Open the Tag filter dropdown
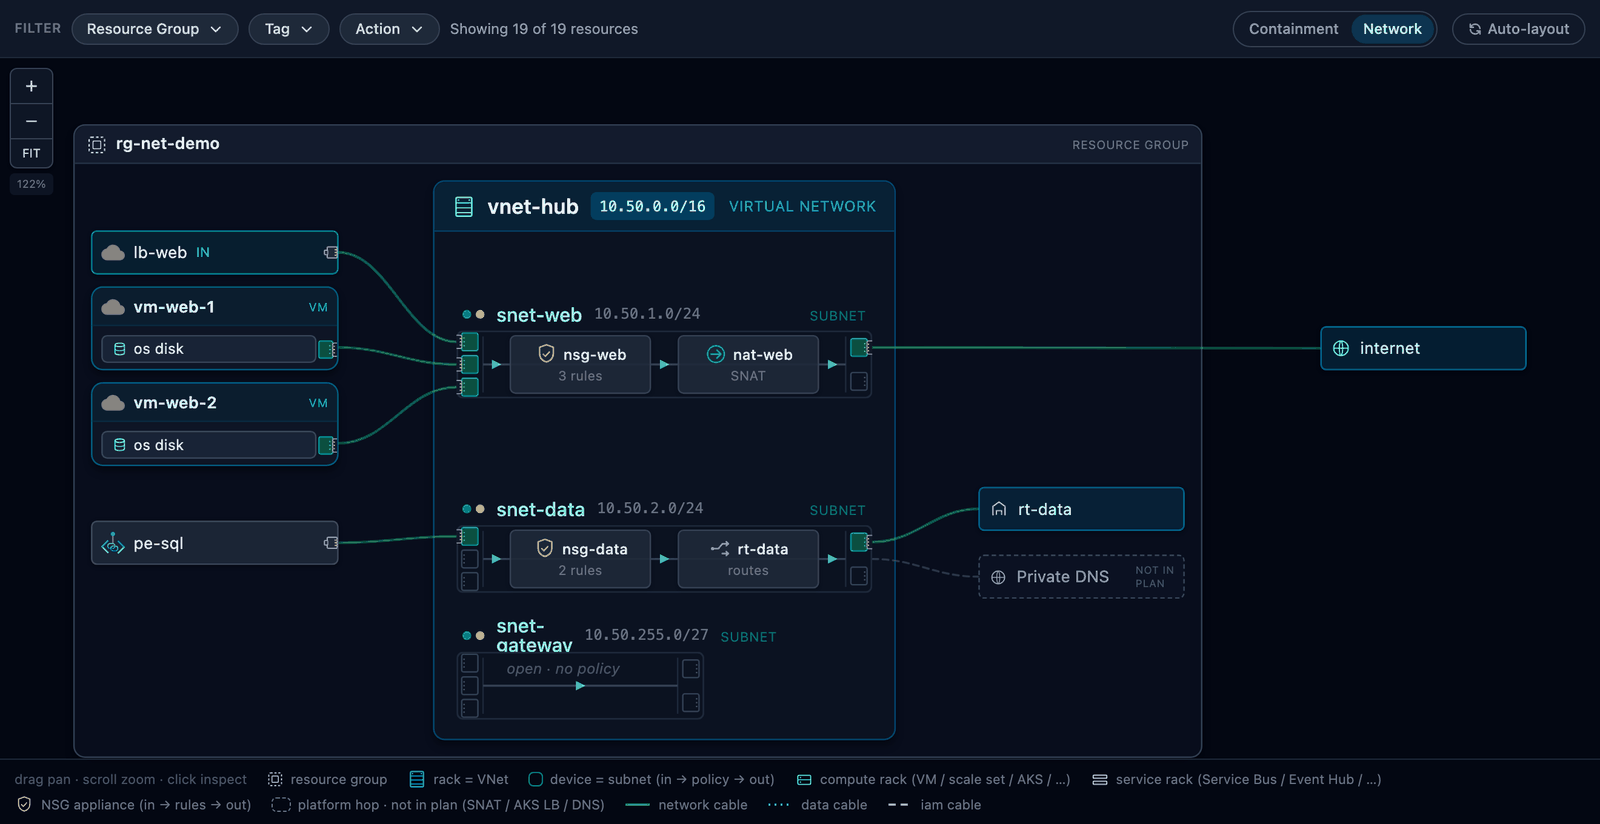1600x824 pixels. coord(289,29)
